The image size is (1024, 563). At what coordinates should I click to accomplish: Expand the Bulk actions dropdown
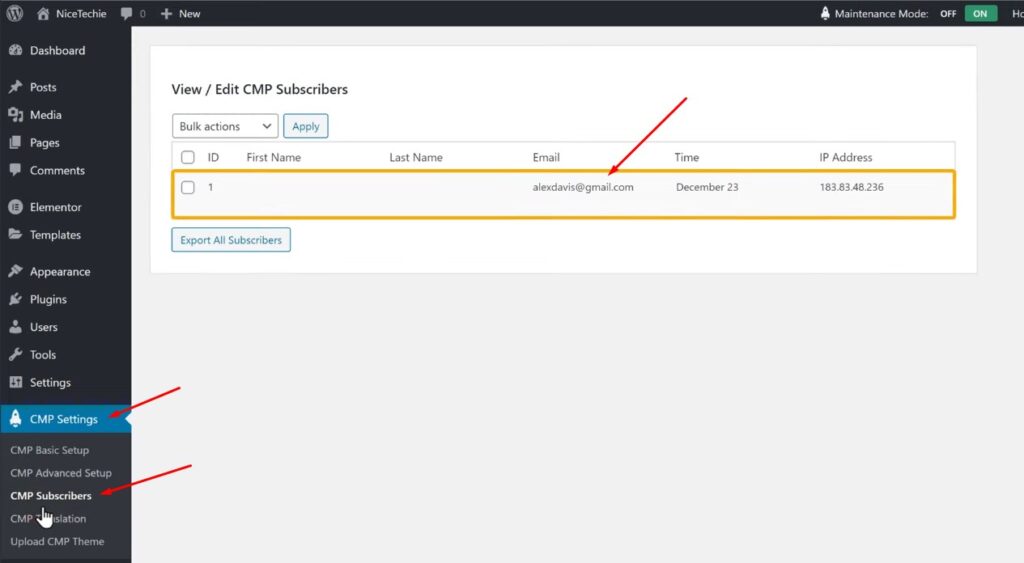pyautogui.click(x=225, y=126)
